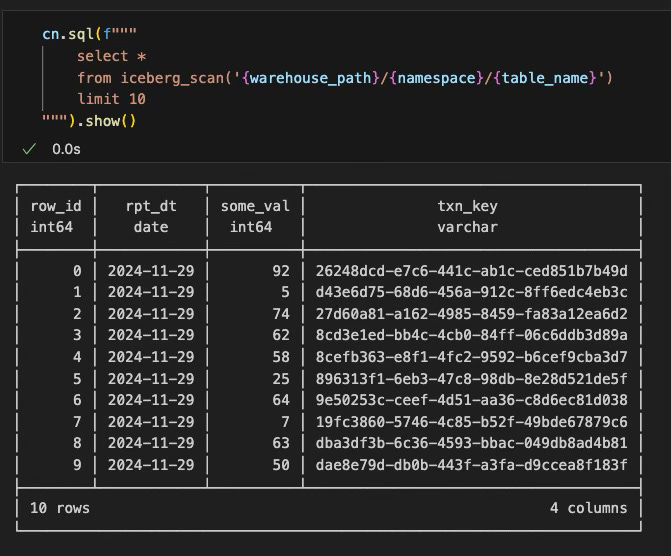671x556 pixels.
Task: Click the some_val cell showing 25
Action: click(281, 379)
